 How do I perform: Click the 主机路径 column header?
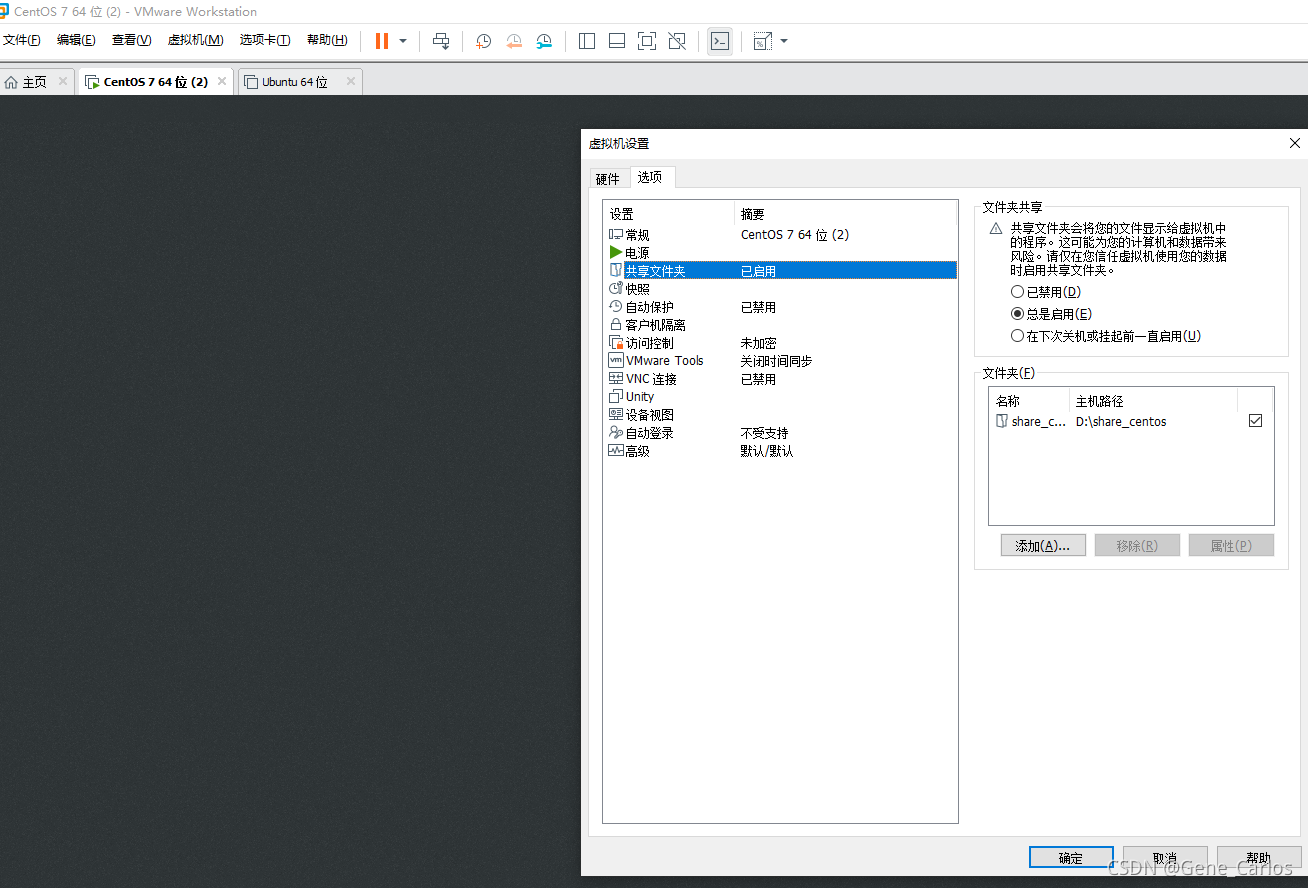coord(1153,400)
